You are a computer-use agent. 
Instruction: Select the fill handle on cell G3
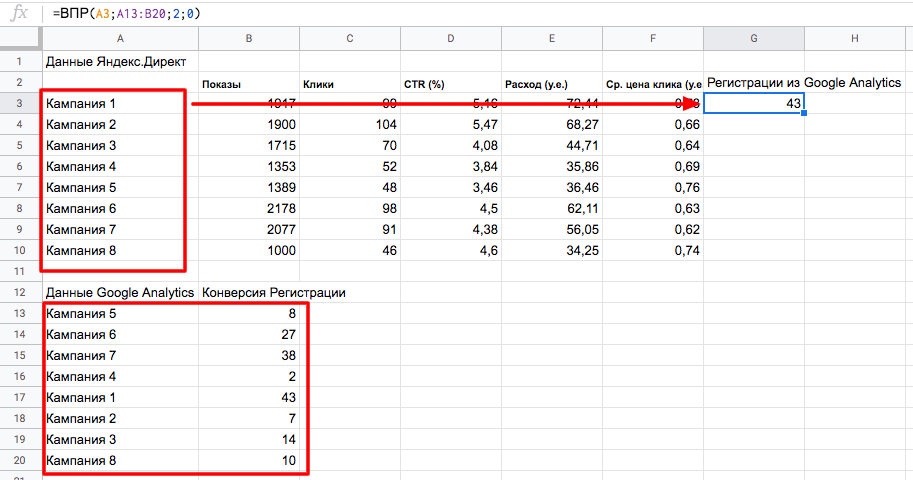(x=804, y=113)
